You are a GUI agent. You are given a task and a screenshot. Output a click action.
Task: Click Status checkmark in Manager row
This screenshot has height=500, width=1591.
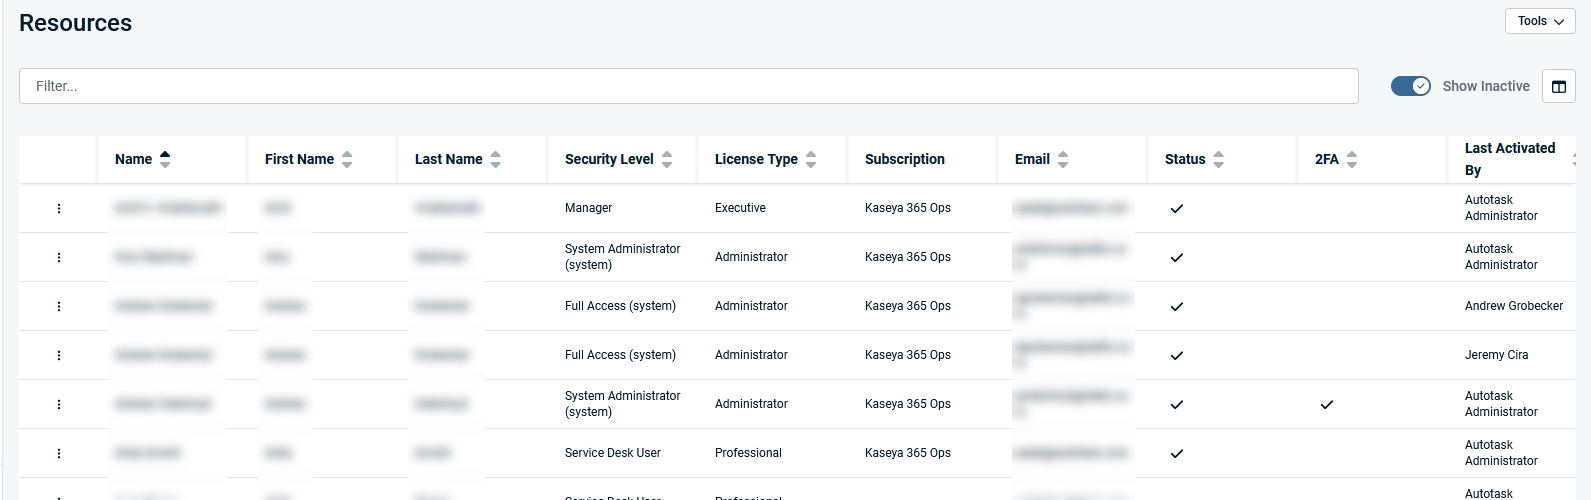click(1177, 208)
